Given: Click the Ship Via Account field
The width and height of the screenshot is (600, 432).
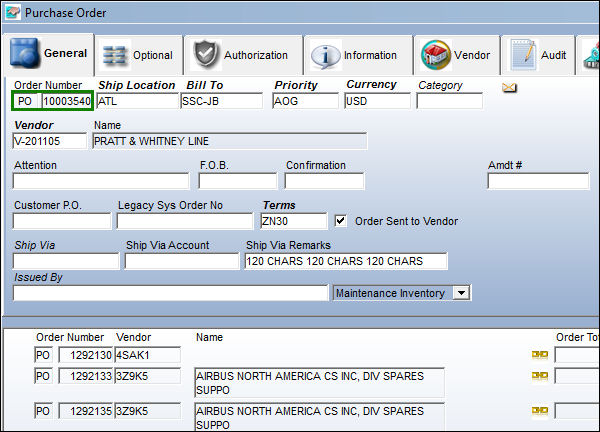Looking at the screenshot, I should point(182,261).
